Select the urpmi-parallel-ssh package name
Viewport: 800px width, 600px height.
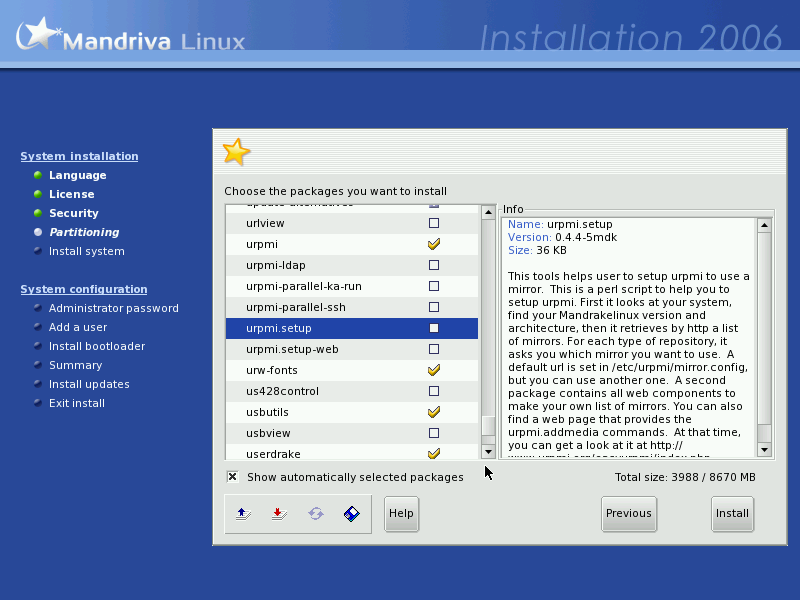point(296,307)
